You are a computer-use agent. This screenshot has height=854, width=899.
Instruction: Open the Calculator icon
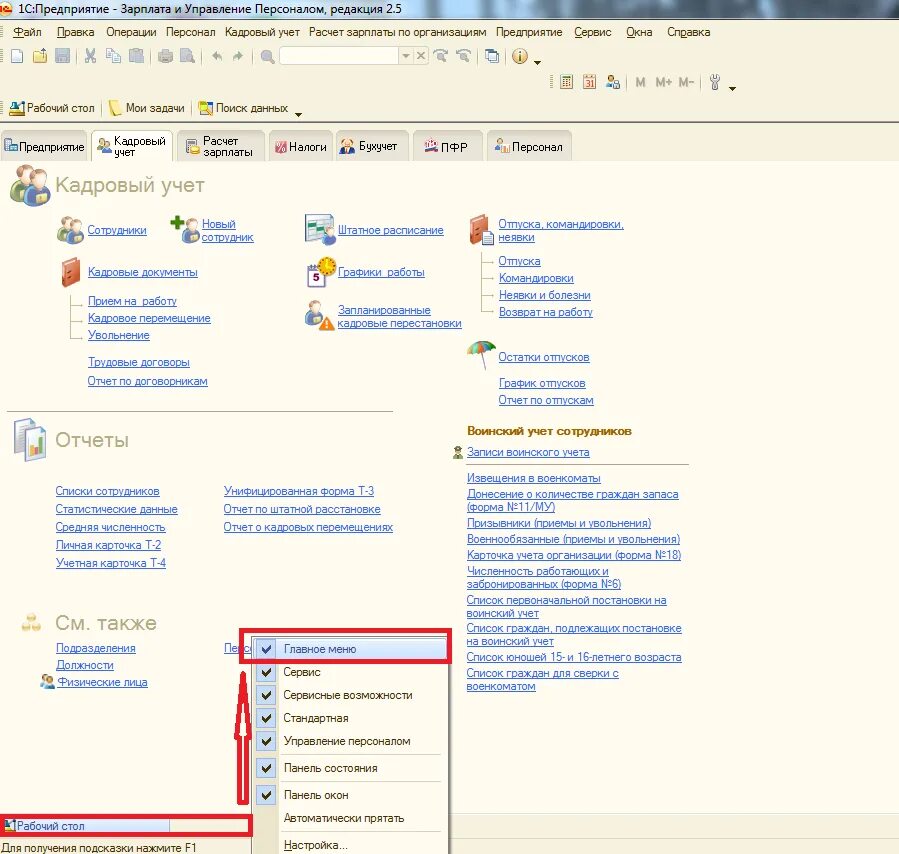[x=566, y=82]
